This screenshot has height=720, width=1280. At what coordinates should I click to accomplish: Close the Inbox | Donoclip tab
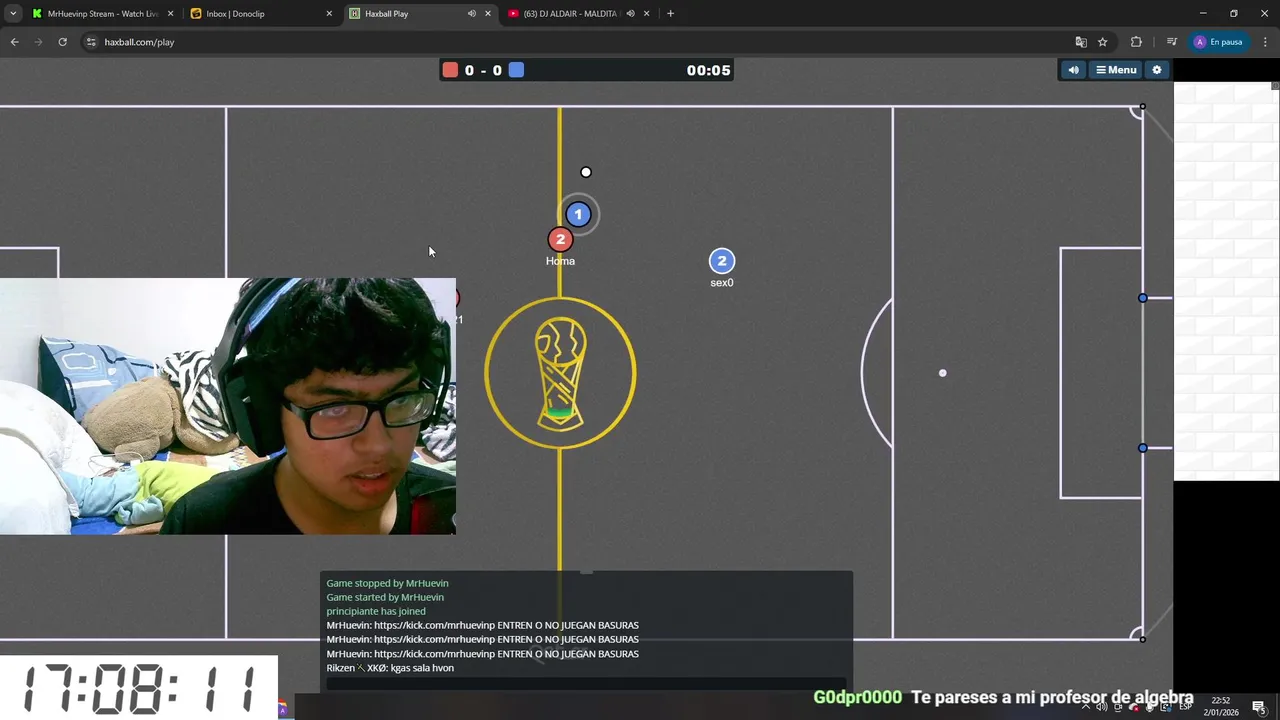pos(329,14)
